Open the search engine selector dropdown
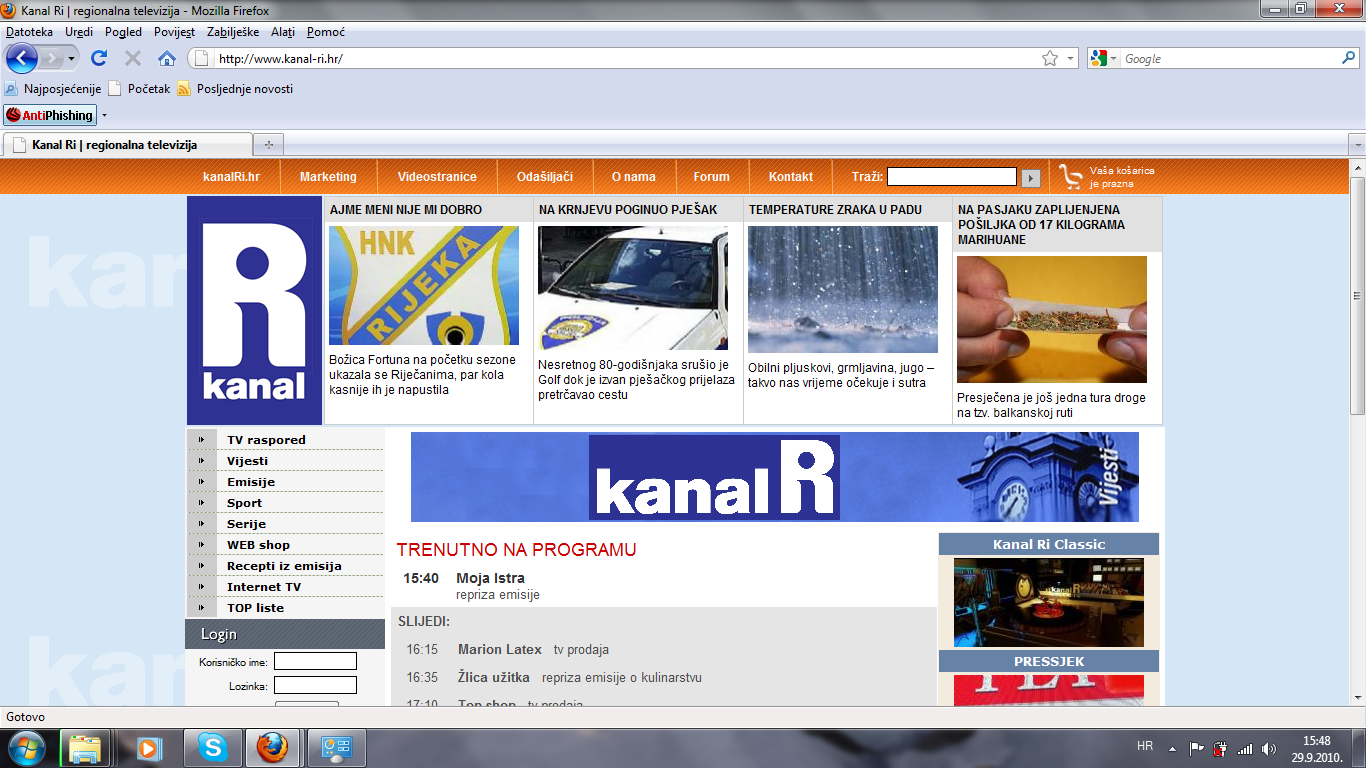The width and height of the screenshot is (1366, 768). pyautogui.click(x=1104, y=59)
